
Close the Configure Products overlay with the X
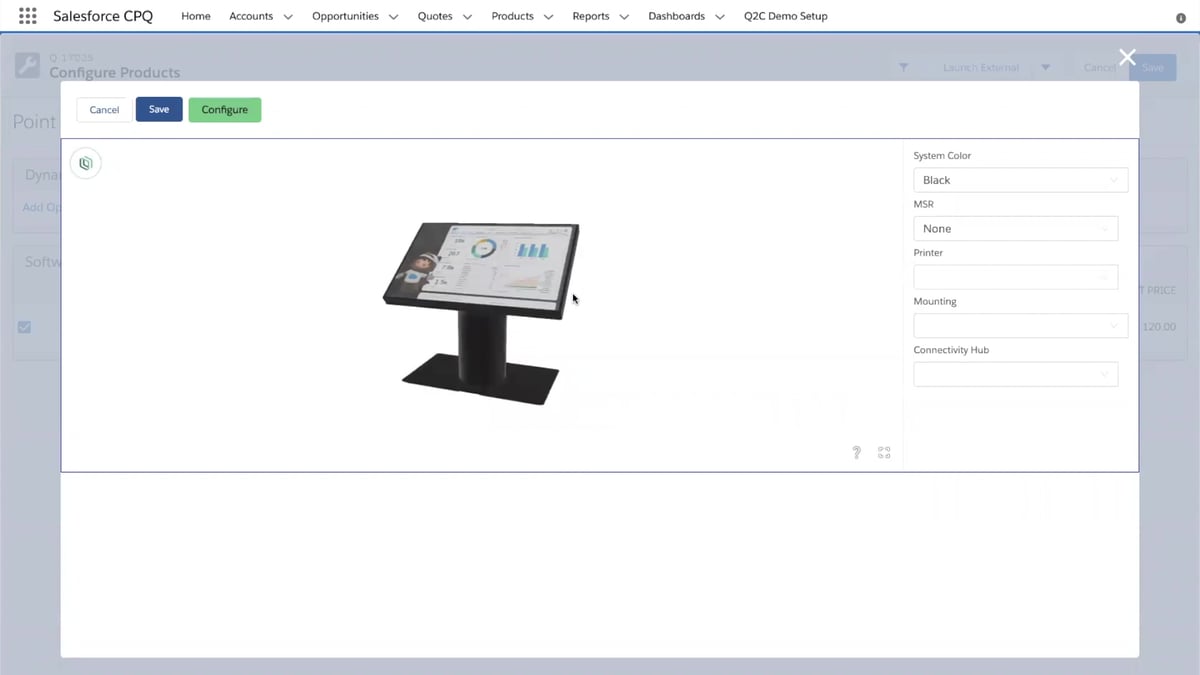1127,57
